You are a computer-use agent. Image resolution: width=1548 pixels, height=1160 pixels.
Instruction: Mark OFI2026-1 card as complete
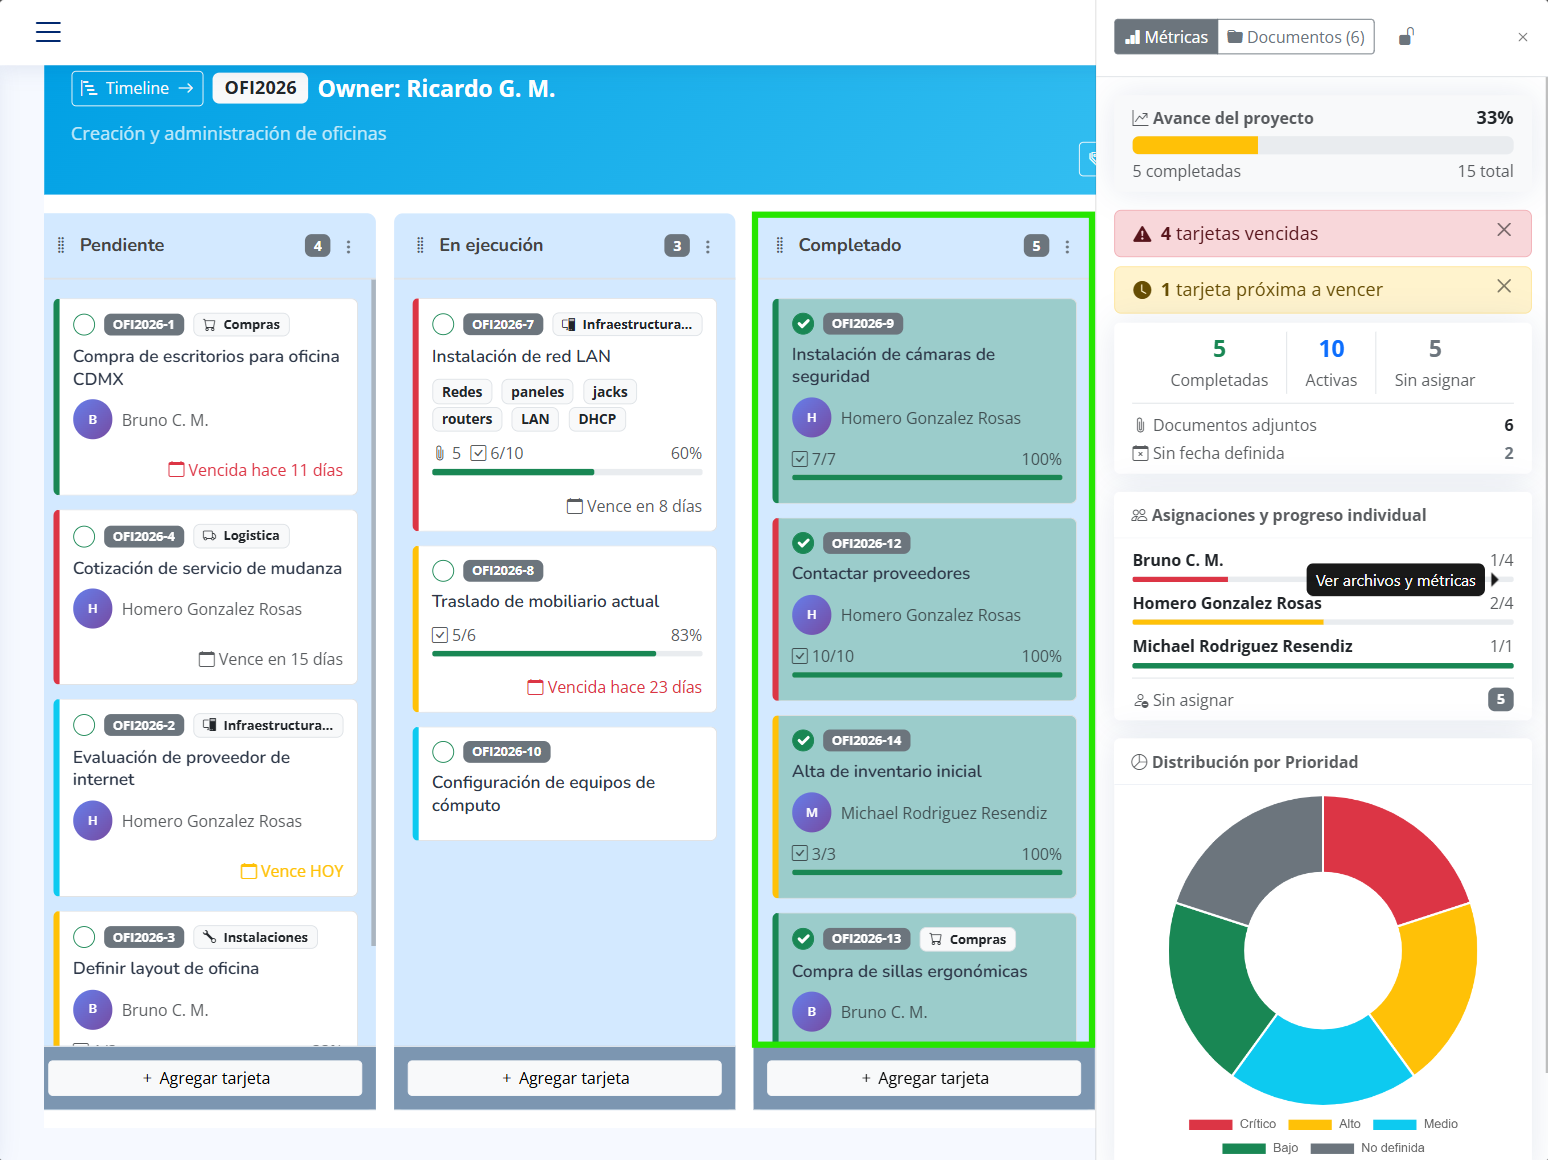(x=85, y=325)
